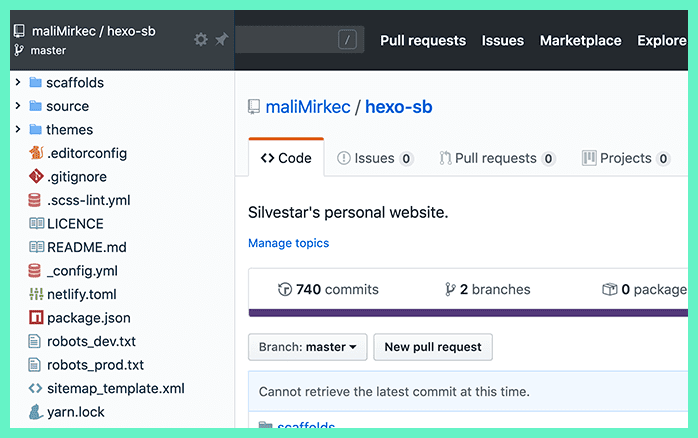Viewport: 698px width, 438px height.
Task: Click the _config.yml file icon
Action: [x=34, y=271]
